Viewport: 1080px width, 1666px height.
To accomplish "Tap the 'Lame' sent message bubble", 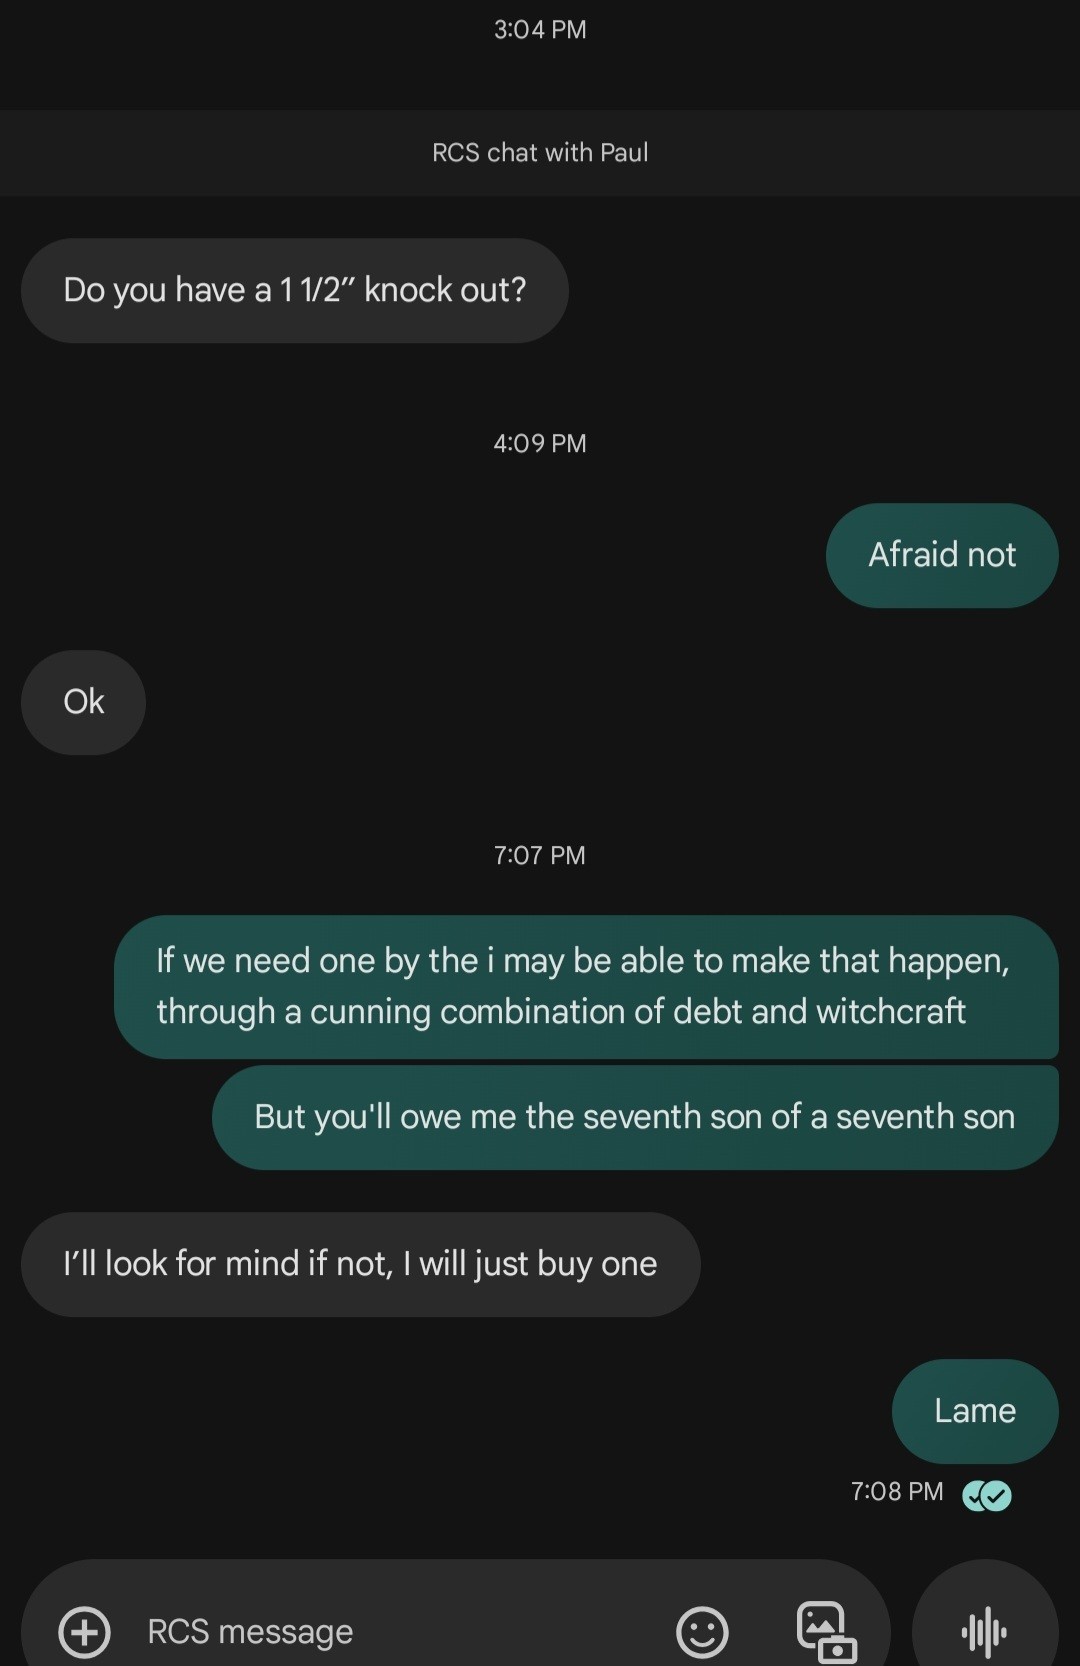I will tap(975, 1411).
